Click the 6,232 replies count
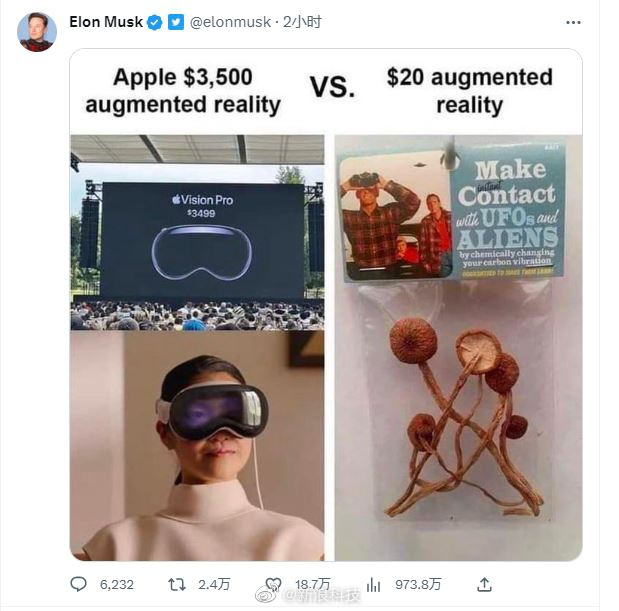Screen dimensions: 619x611 tap(116, 585)
